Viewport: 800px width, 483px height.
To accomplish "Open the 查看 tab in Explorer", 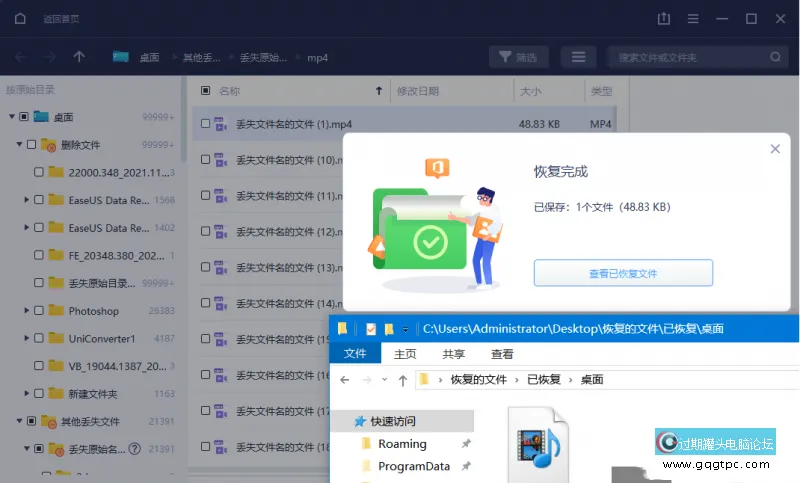I will pyautogui.click(x=502, y=354).
